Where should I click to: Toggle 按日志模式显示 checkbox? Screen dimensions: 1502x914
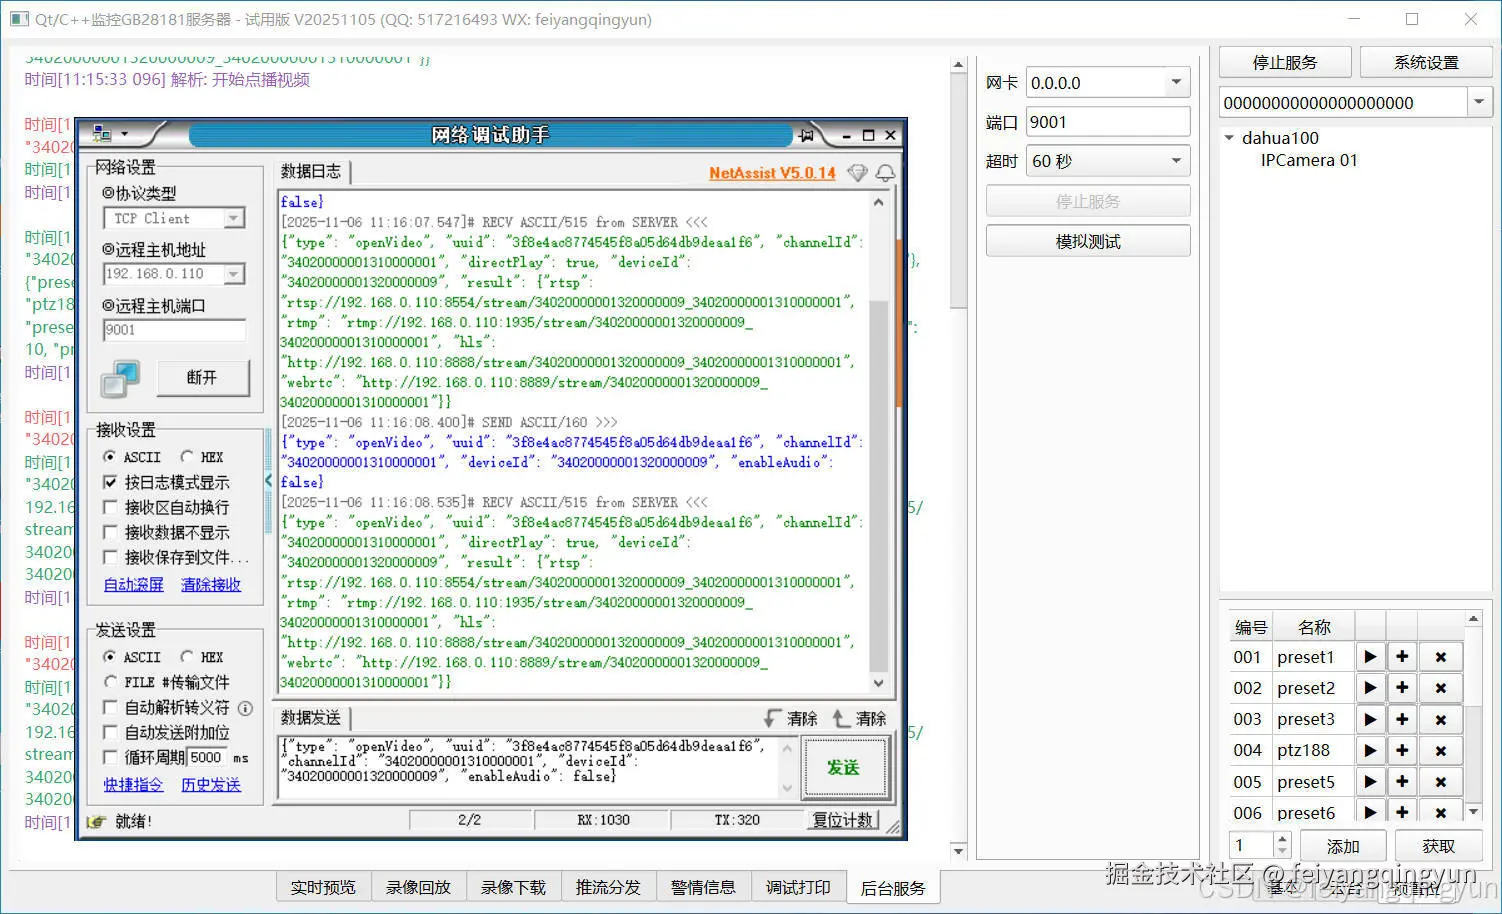(110, 482)
